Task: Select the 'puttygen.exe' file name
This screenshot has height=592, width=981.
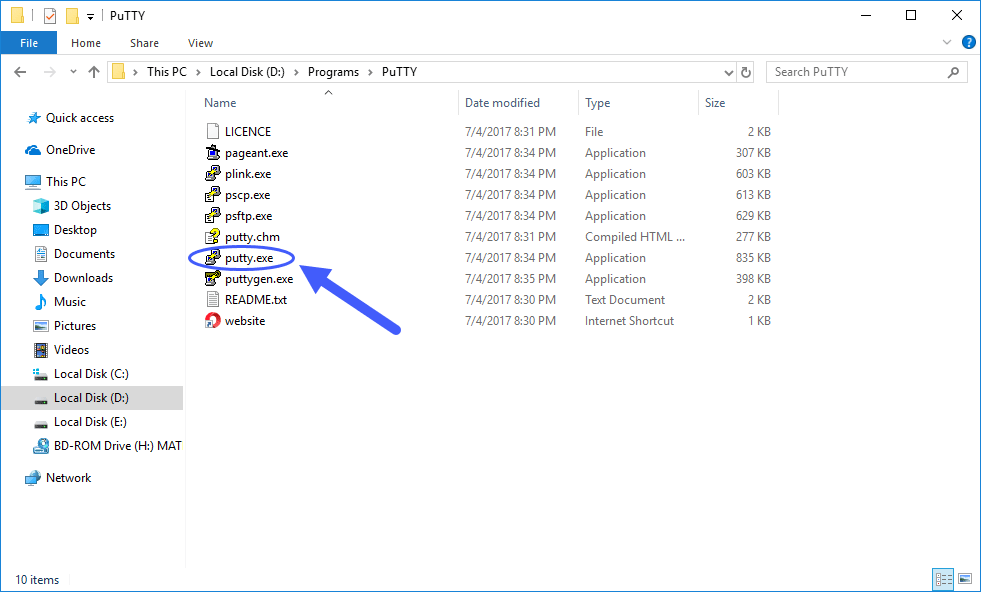Action: [259, 279]
